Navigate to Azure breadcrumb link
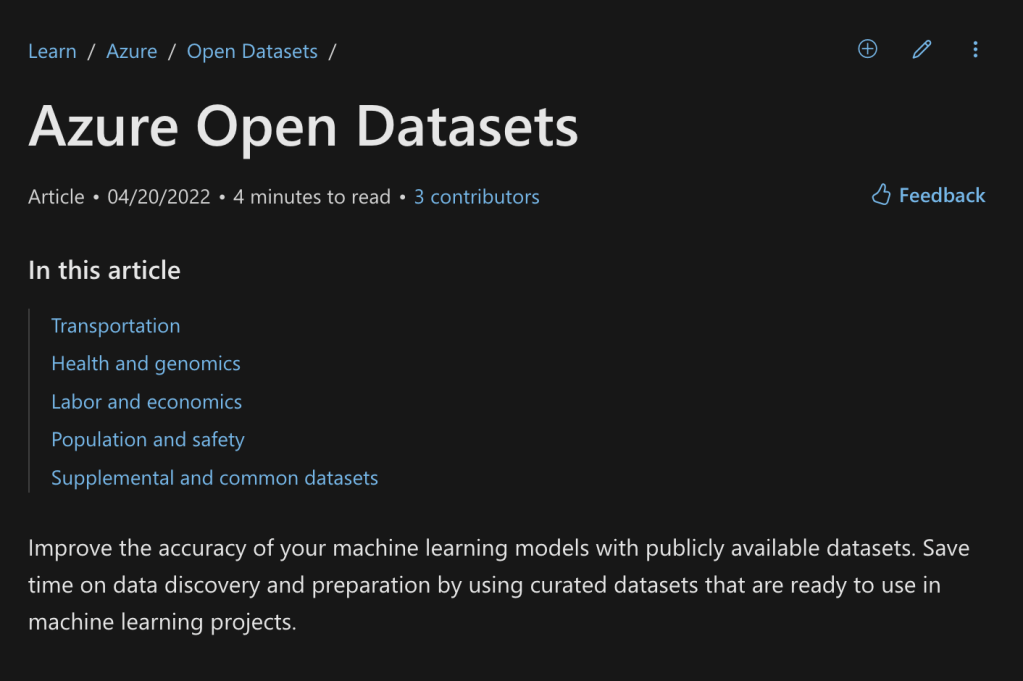1023x681 pixels. pos(132,51)
